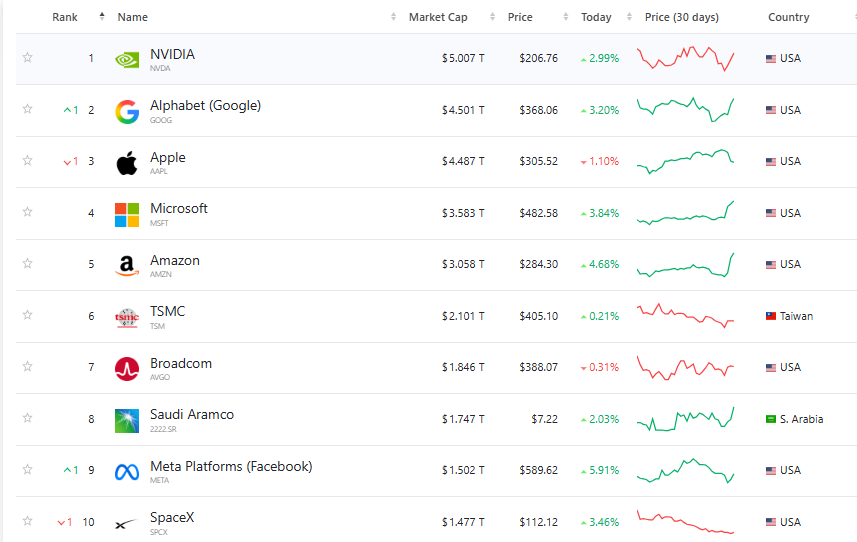857x542 pixels.
Task: Open the TSMC company link
Action: pos(168,311)
